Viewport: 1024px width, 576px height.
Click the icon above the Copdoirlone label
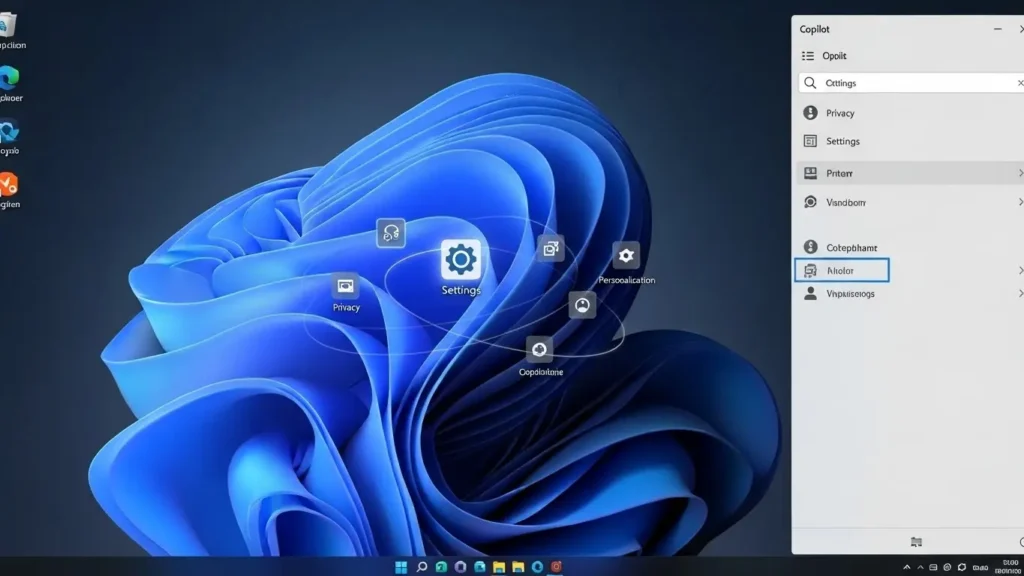(540, 349)
